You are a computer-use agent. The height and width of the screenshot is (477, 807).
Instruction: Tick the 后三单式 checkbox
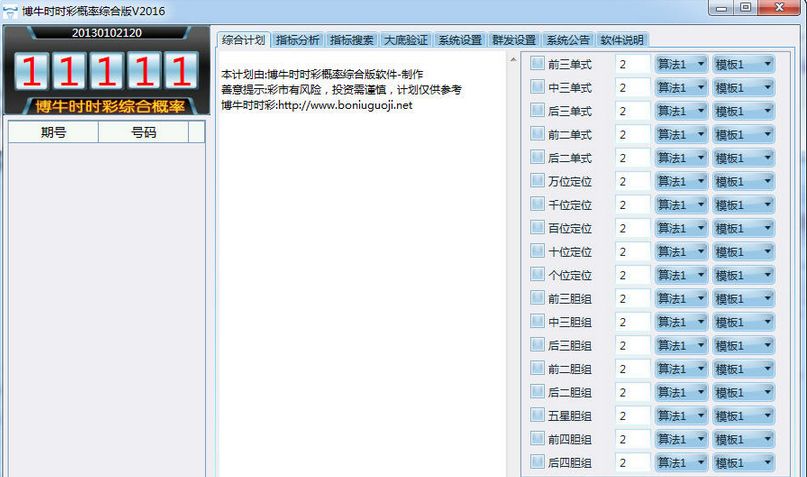tap(537, 110)
